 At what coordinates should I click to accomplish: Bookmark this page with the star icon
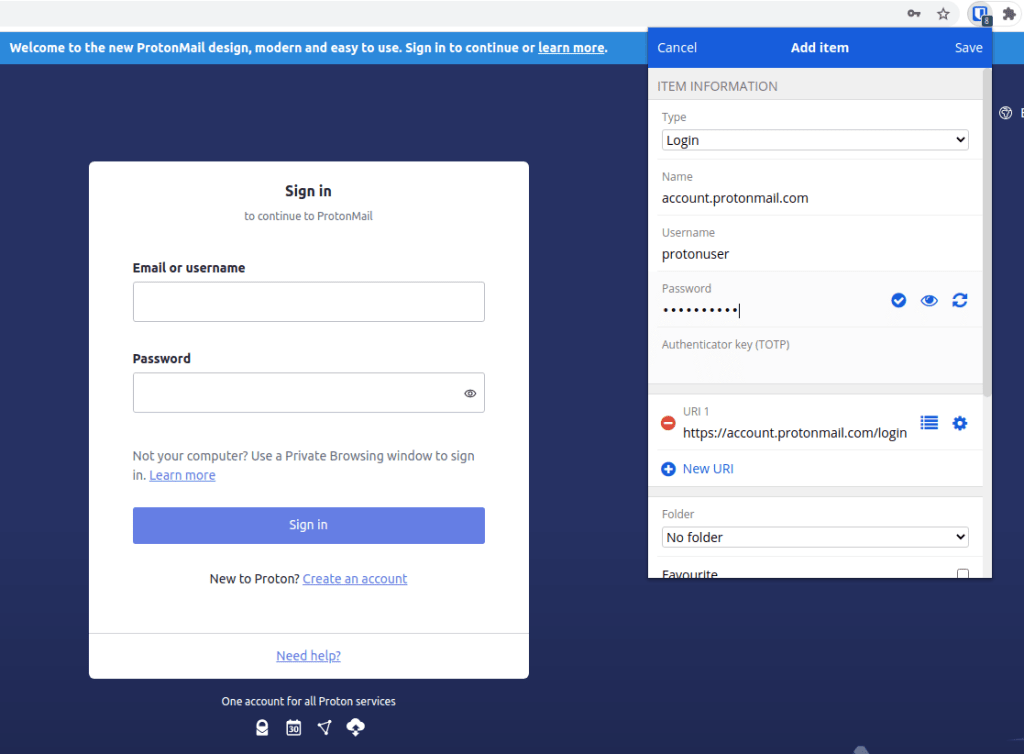click(x=943, y=14)
